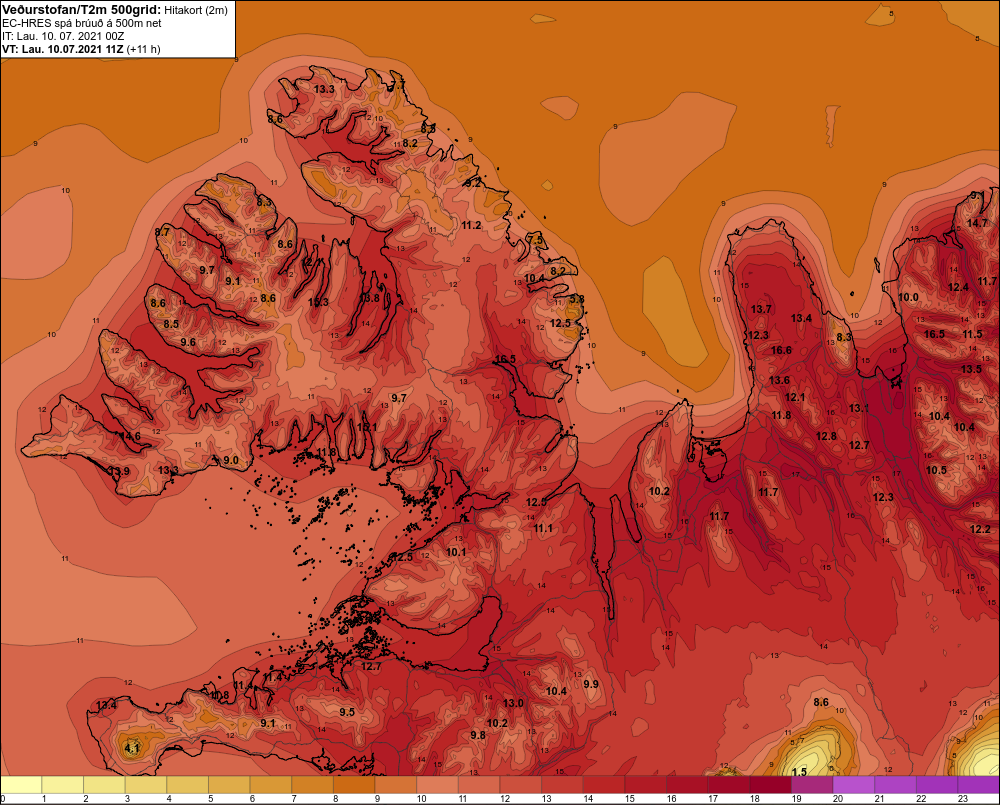Select the legend swatch between 18 and 19
This screenshot has width=1000, height=805.
[771, 785]
